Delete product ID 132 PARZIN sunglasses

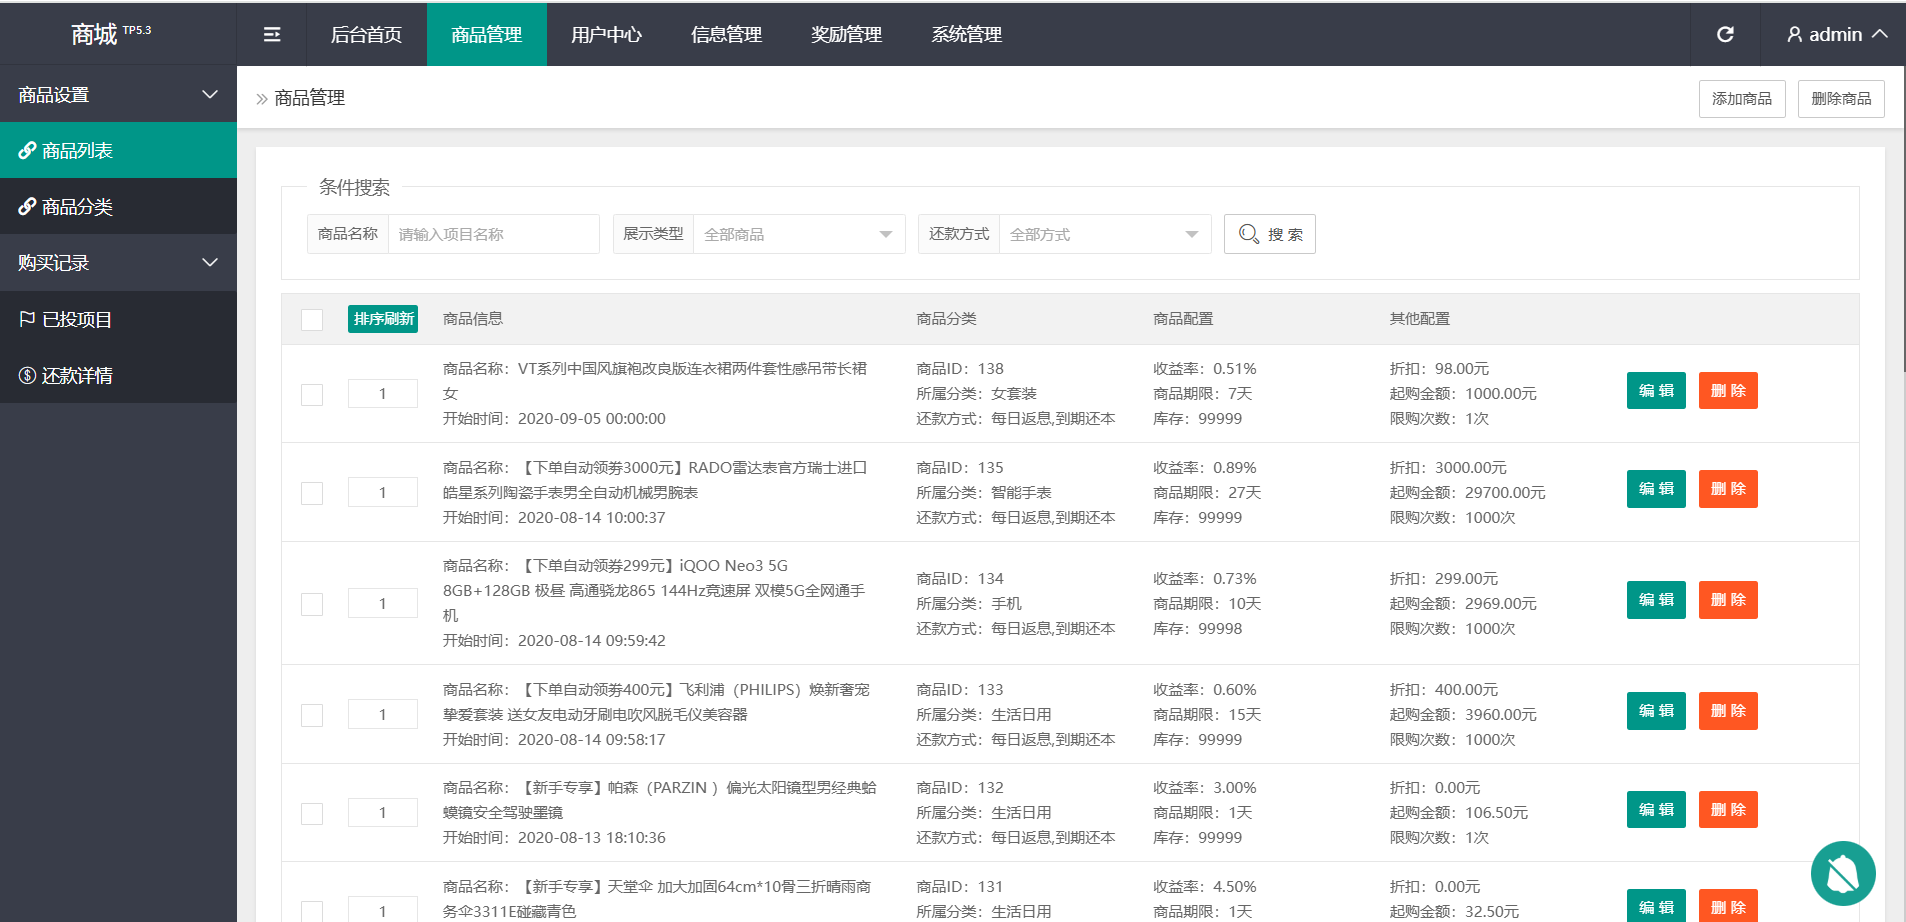pos(1728,810)
